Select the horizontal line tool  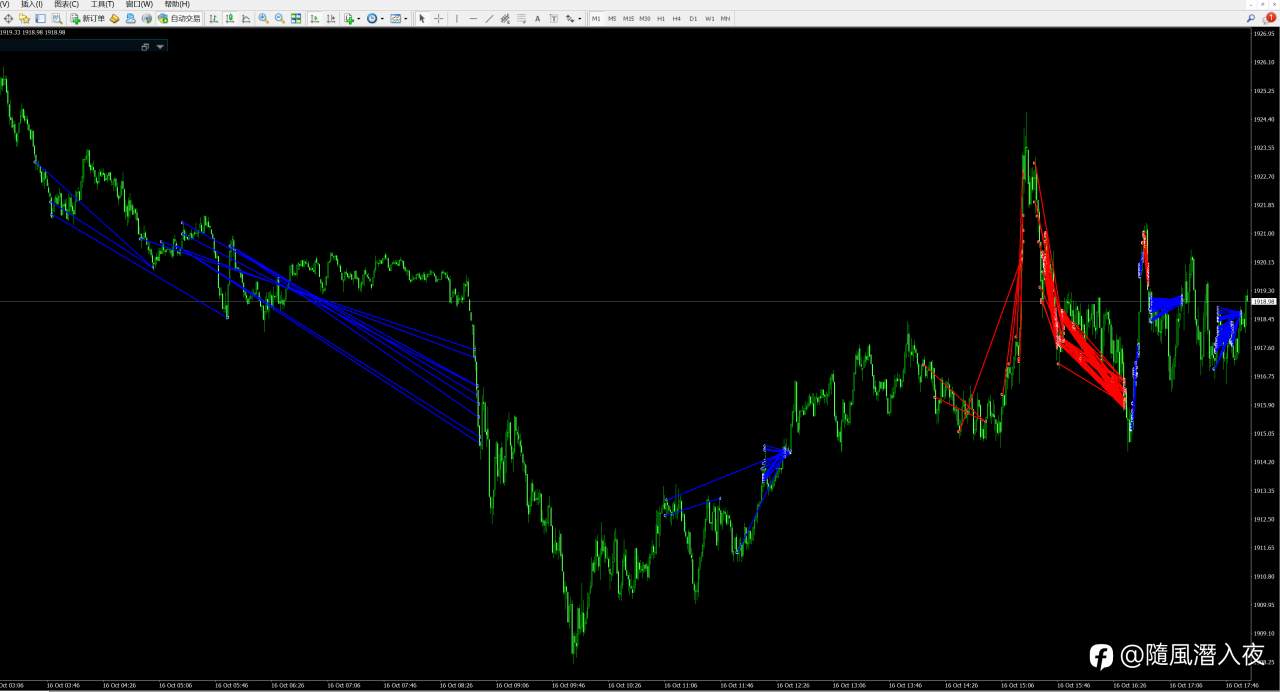pyautogui.click(x=473, y=18)
